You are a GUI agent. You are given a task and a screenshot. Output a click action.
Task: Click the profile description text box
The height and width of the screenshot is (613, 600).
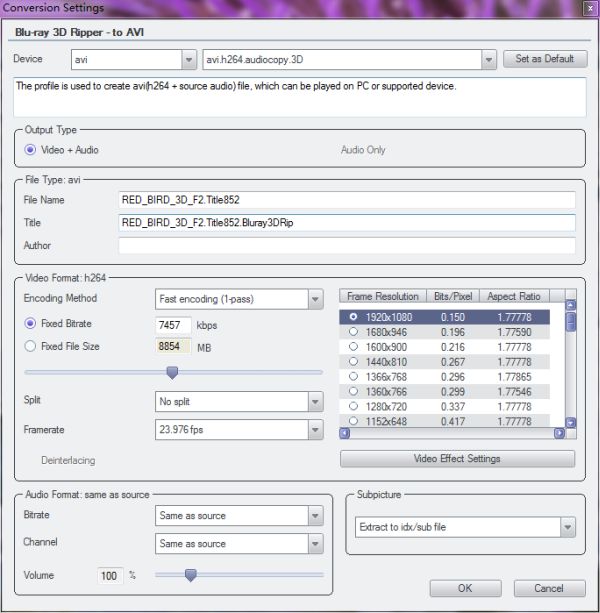click(x=300, y=97)
